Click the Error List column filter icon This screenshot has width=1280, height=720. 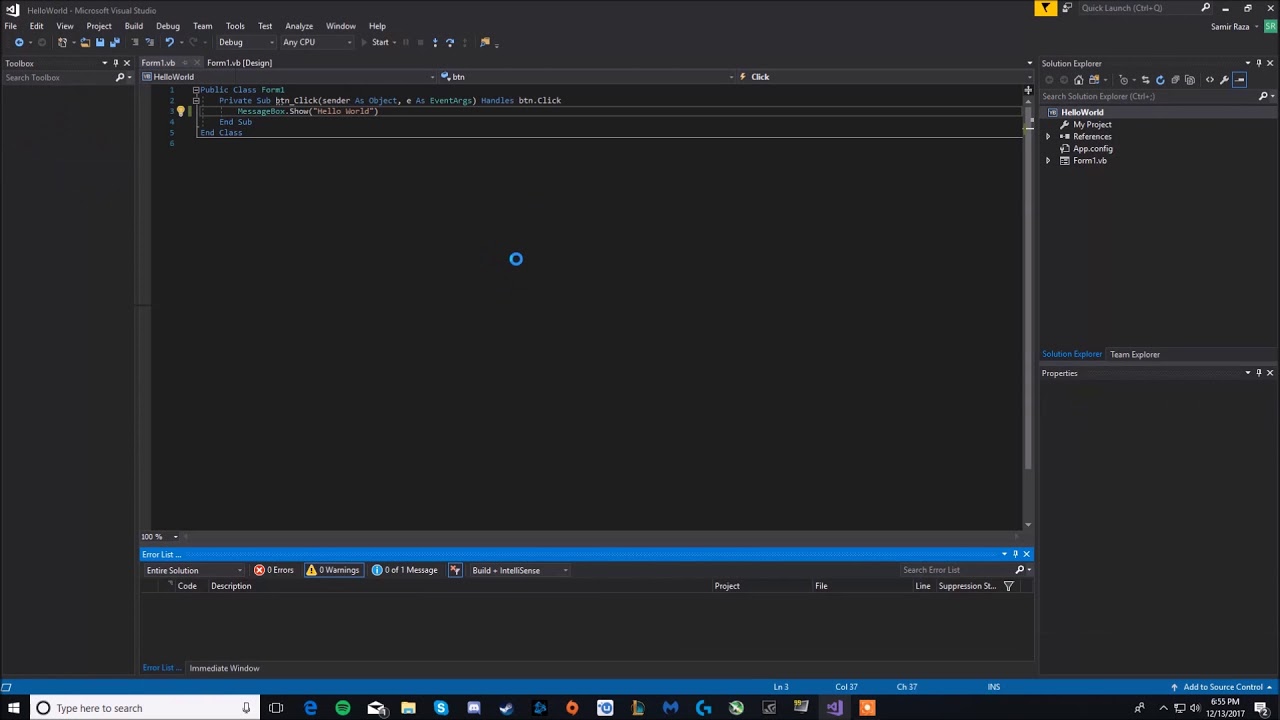click(x=1008, y=586)
